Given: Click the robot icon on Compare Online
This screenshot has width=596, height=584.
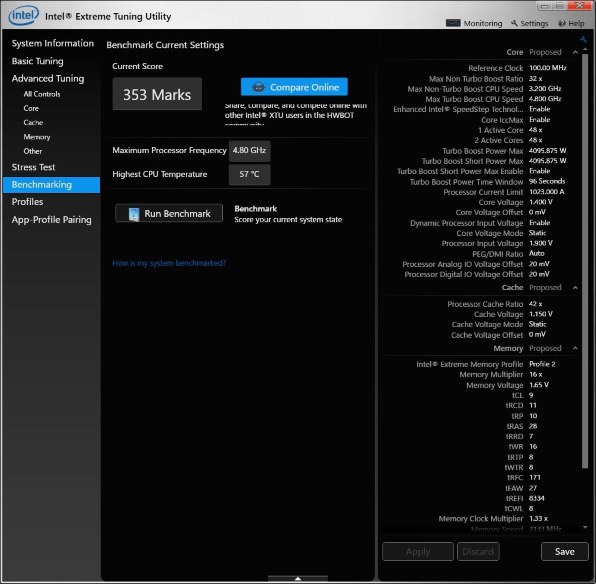Looking at the screenshot, I should pos(258,87).
